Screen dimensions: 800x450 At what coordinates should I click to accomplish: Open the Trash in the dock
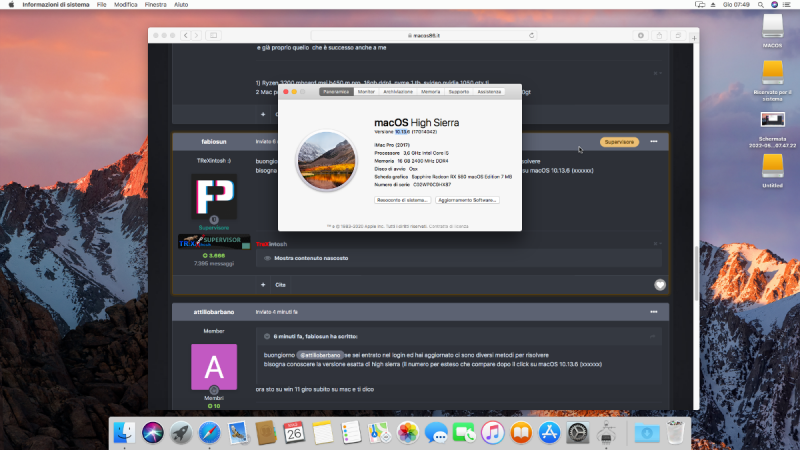675,433
